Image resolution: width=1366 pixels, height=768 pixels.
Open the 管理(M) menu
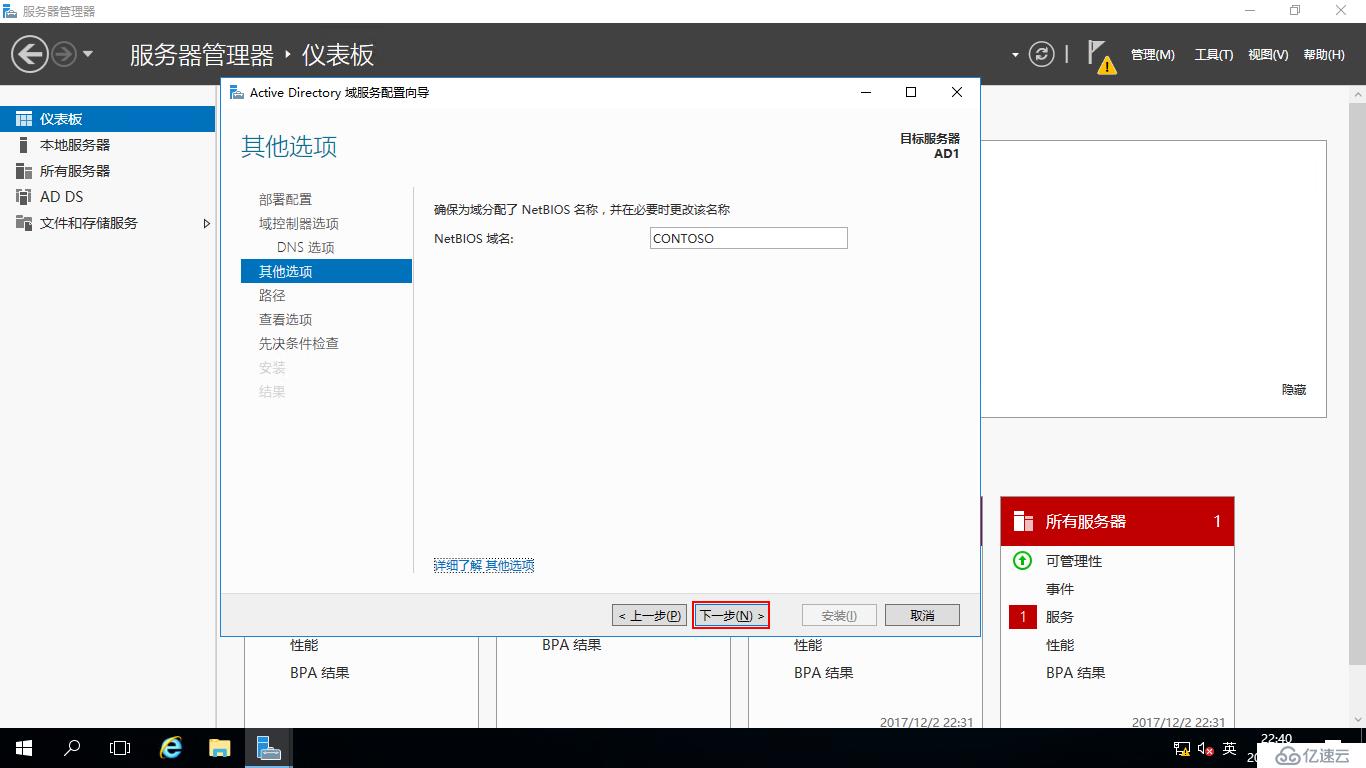[x=1152, y=55]
